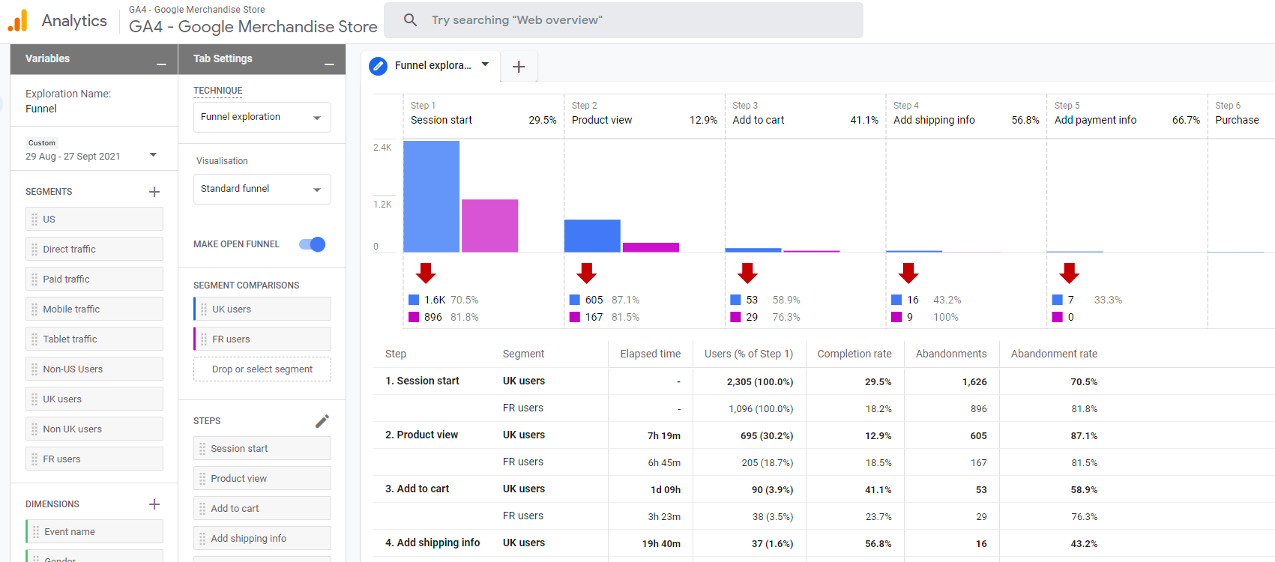The height and width of the screenshot is (562, 1275).
Task: Open the Visualisation dropdown showing Standard funnel
Action: [x=261, y=189]
